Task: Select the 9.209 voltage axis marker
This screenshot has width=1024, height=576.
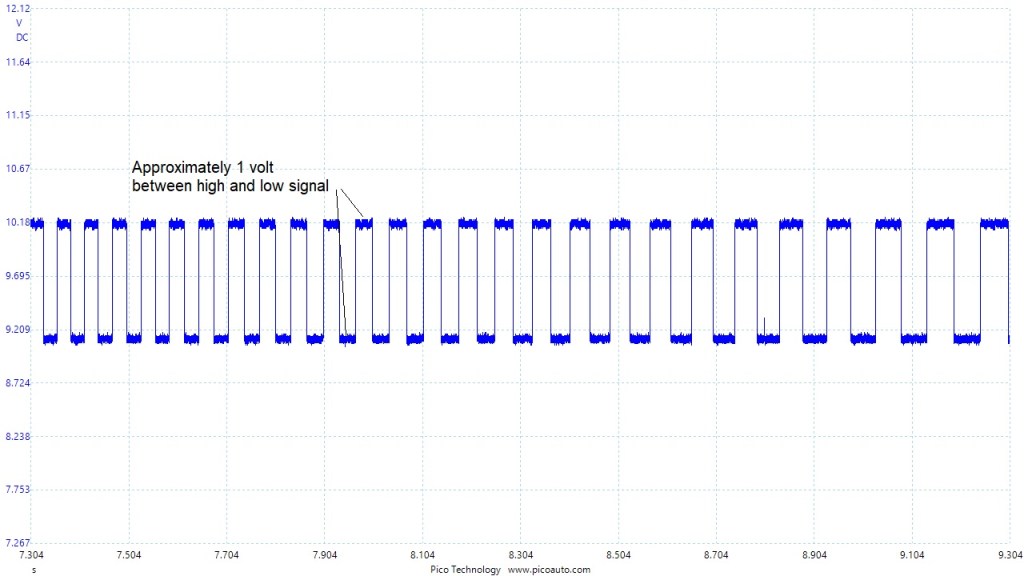Action: [18, 329]
